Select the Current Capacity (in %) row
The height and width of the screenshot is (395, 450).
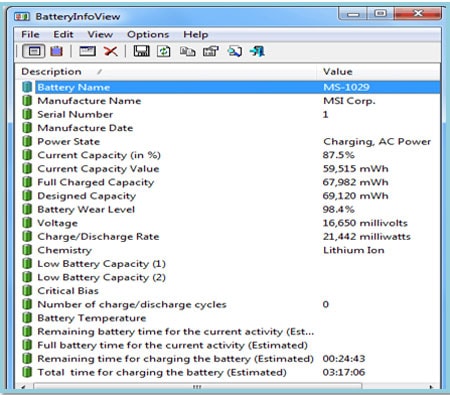(228, 155)
